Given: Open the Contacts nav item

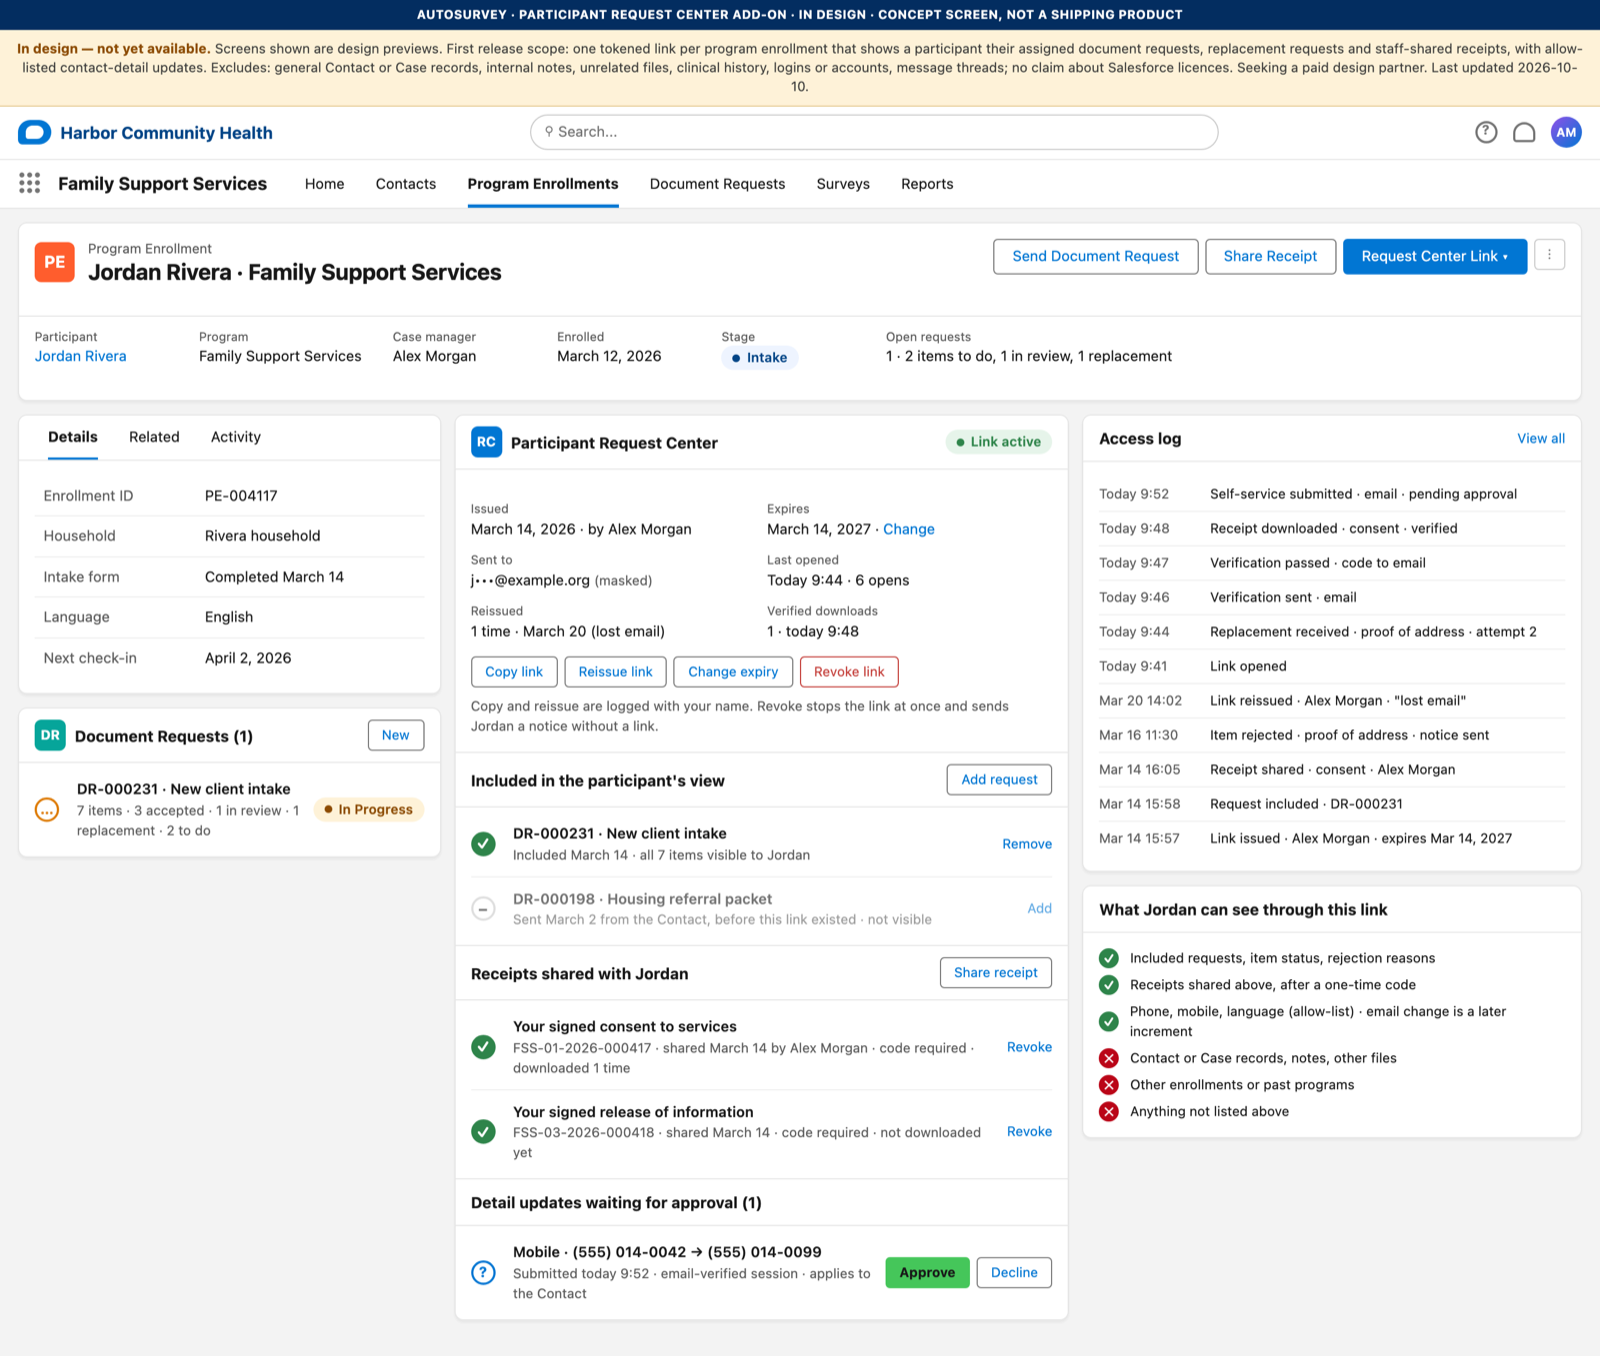Looking at the screenshot, I should pyautogui.click(x=406, y=184).
